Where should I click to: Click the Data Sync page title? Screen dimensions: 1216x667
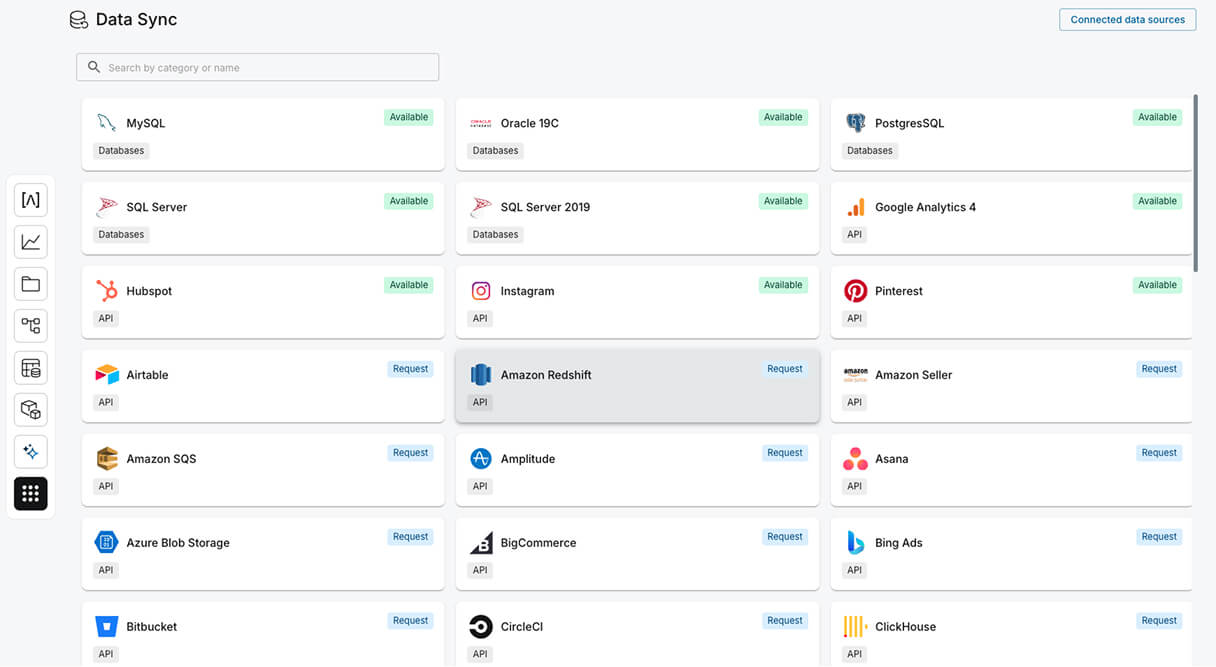[136, 20]
